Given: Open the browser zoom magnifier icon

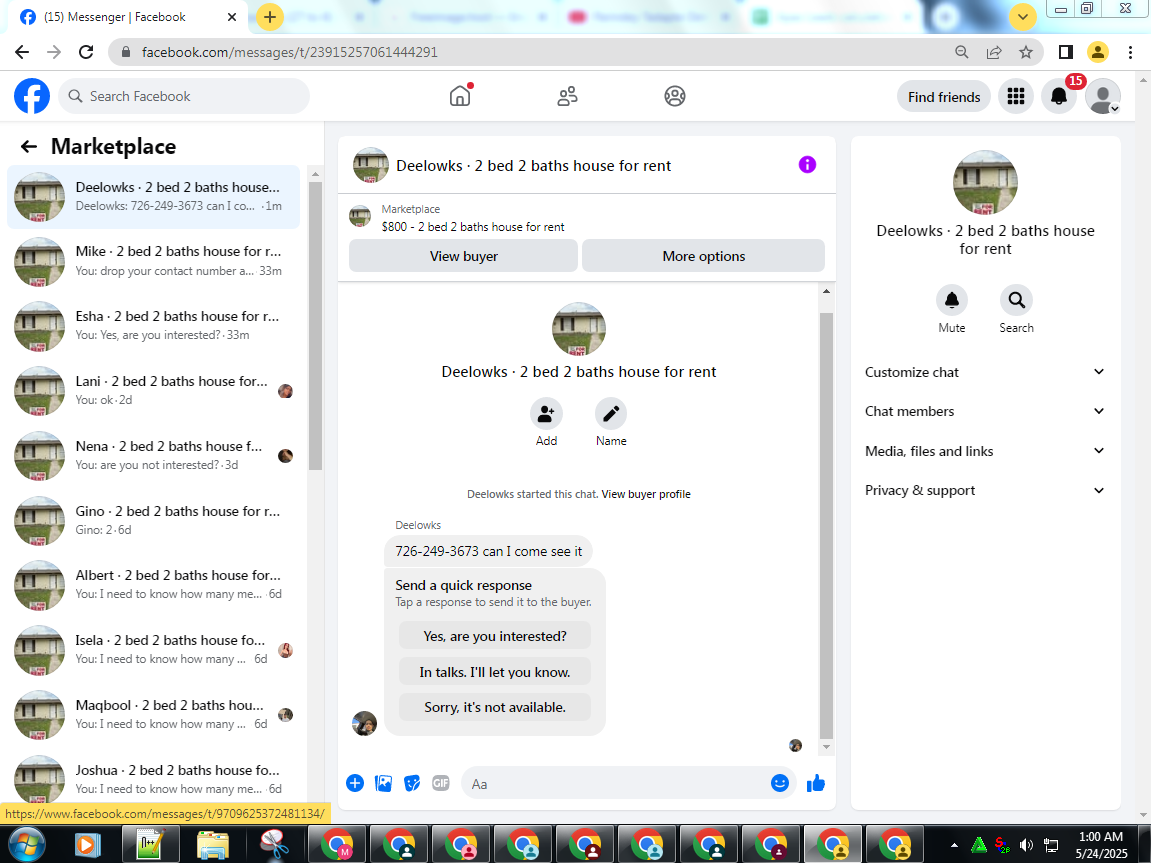Looking at the screenshot, I should [962, 52].
